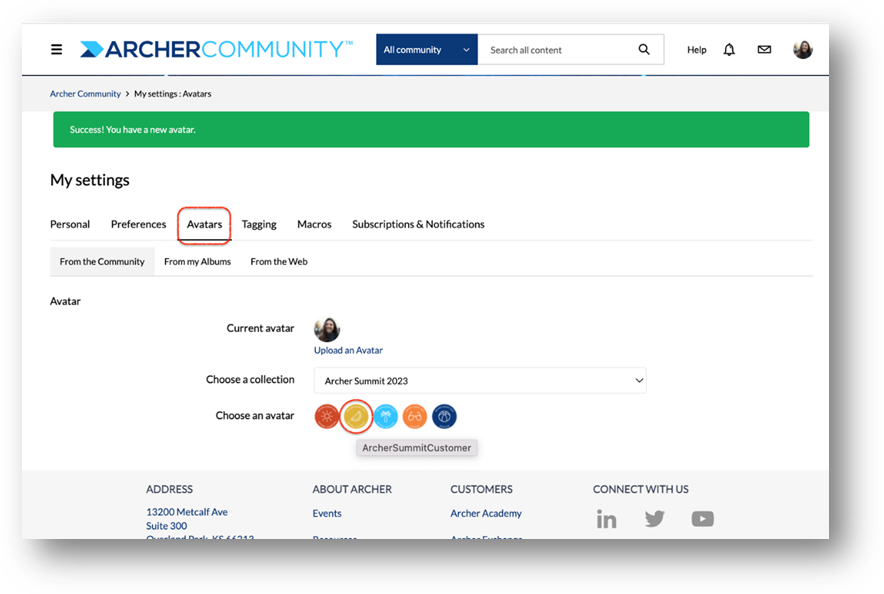This screenshot has height=594, width=884.
Task: Open the messages envelope icon
Action: click(764, 50)
